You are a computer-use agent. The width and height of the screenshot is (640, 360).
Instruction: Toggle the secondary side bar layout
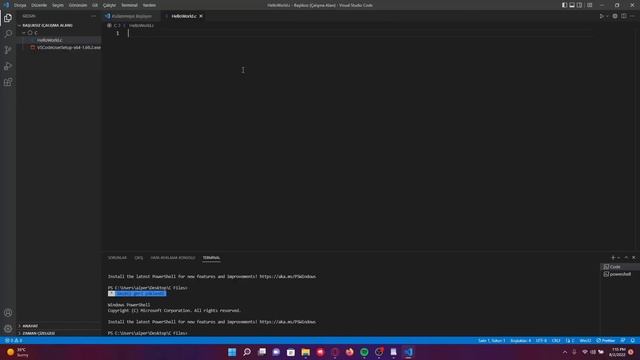point(580,5)
